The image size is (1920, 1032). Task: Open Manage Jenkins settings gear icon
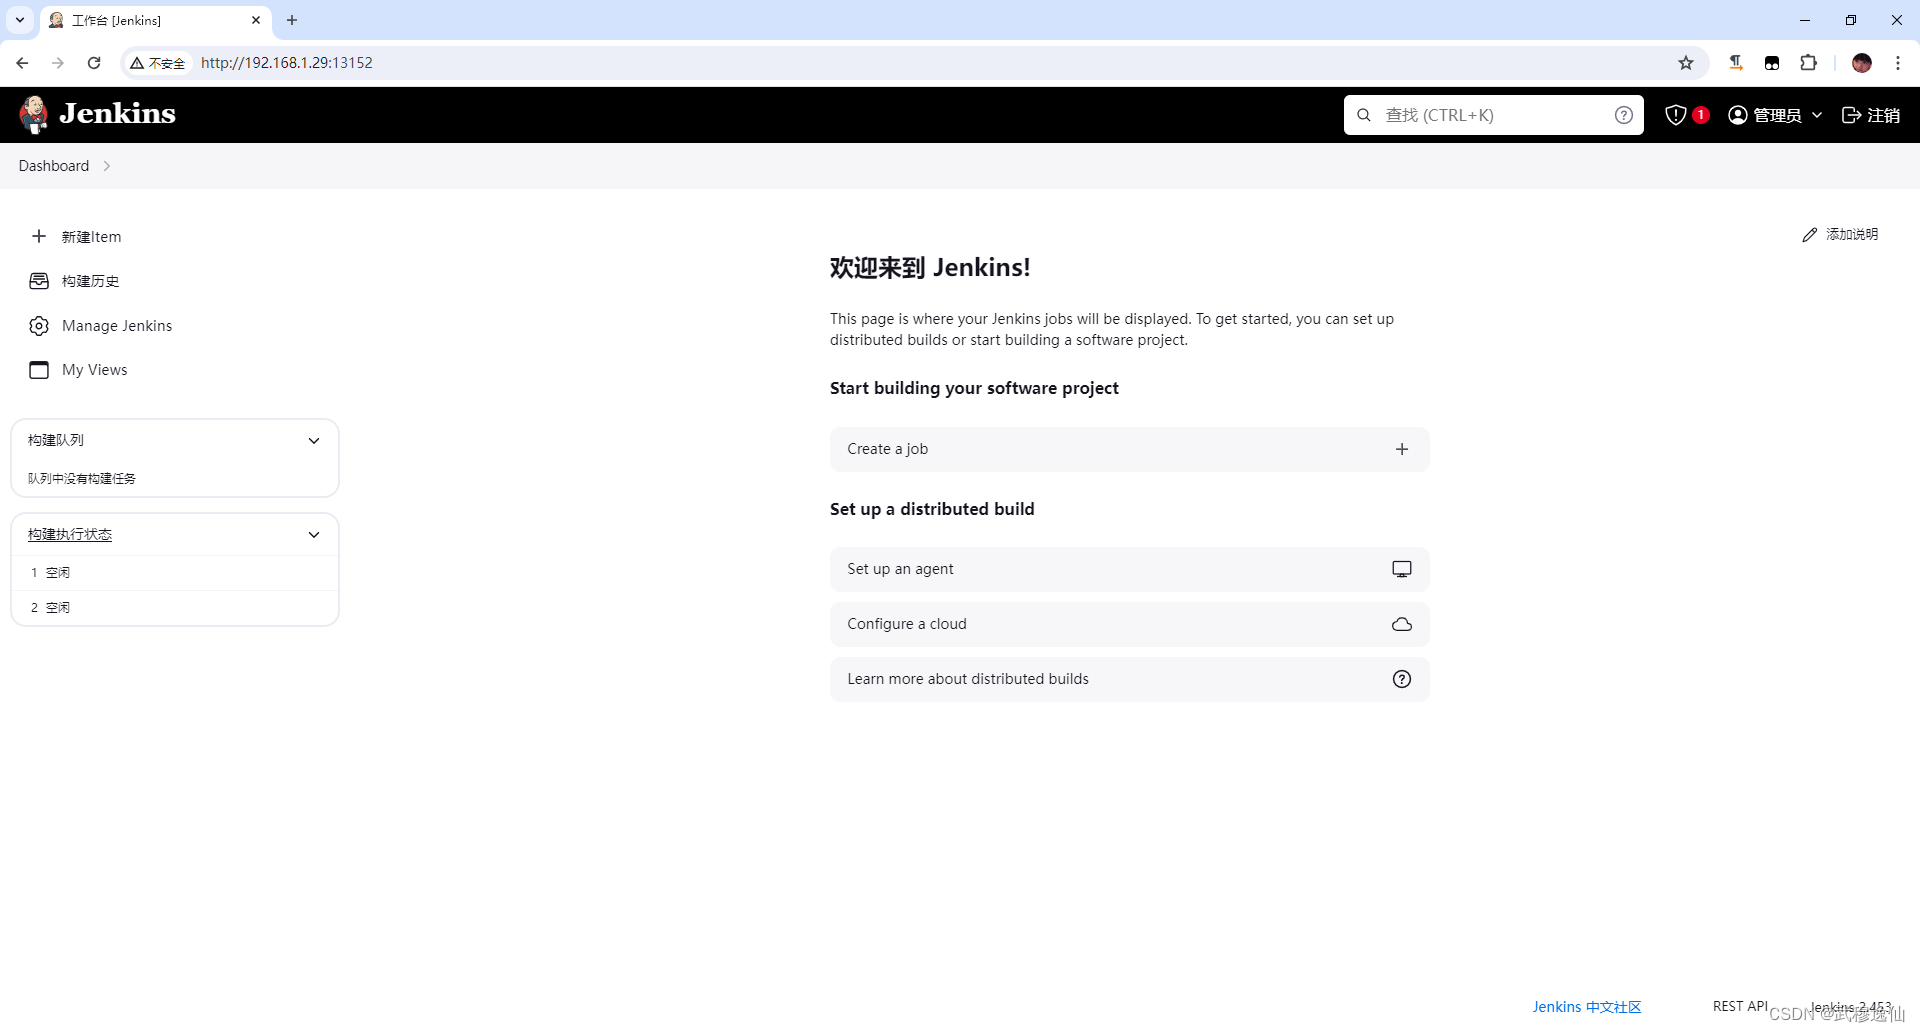coord(39,325)
